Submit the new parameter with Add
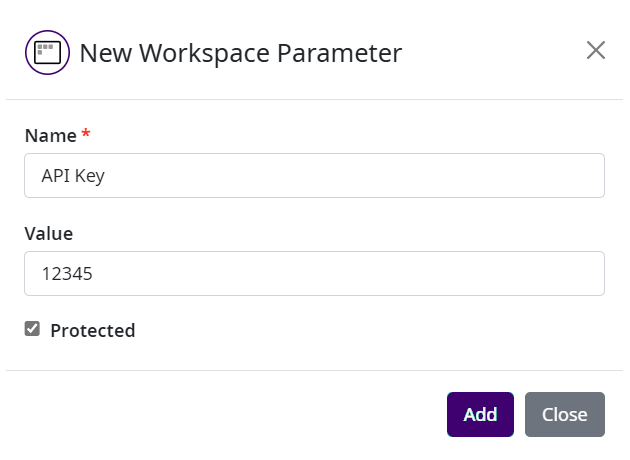630x460 pixels. 480,414
